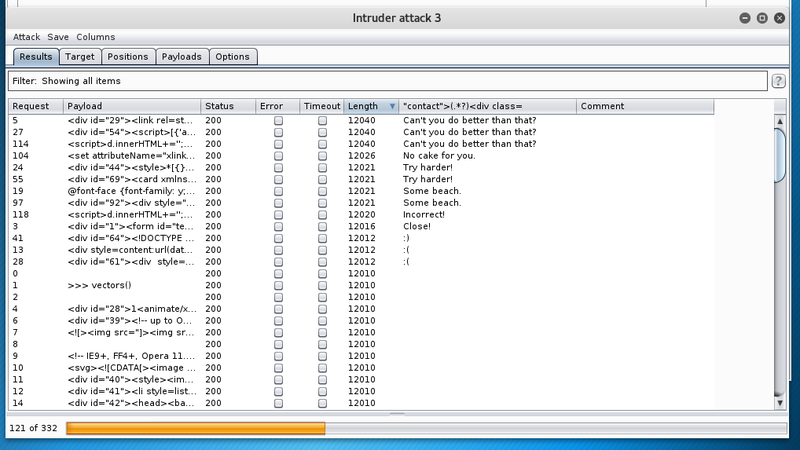Switch to the Payloads tab
The height and width of the screenshot is (450, 800).
coord(181,57)
